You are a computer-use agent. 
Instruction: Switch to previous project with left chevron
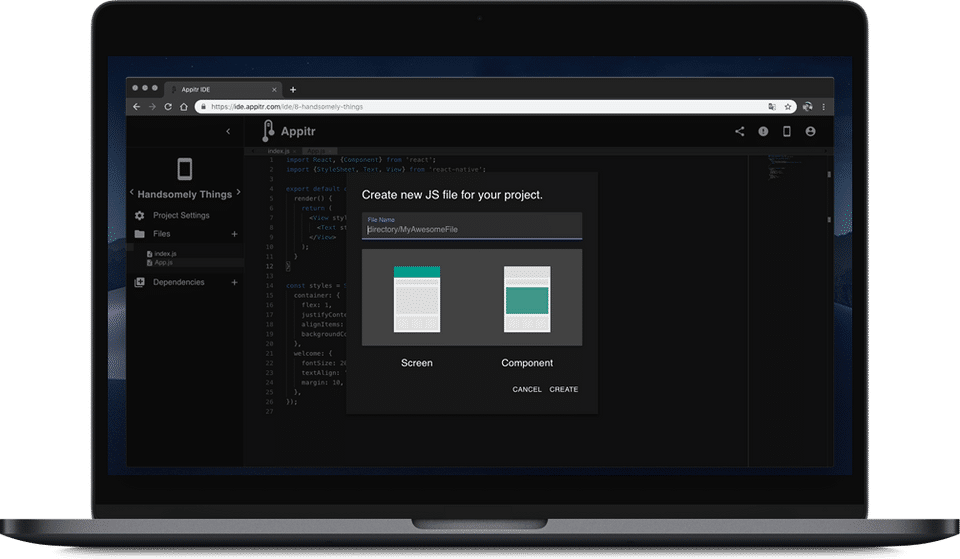pyautogui.click(x=132, y=192)
